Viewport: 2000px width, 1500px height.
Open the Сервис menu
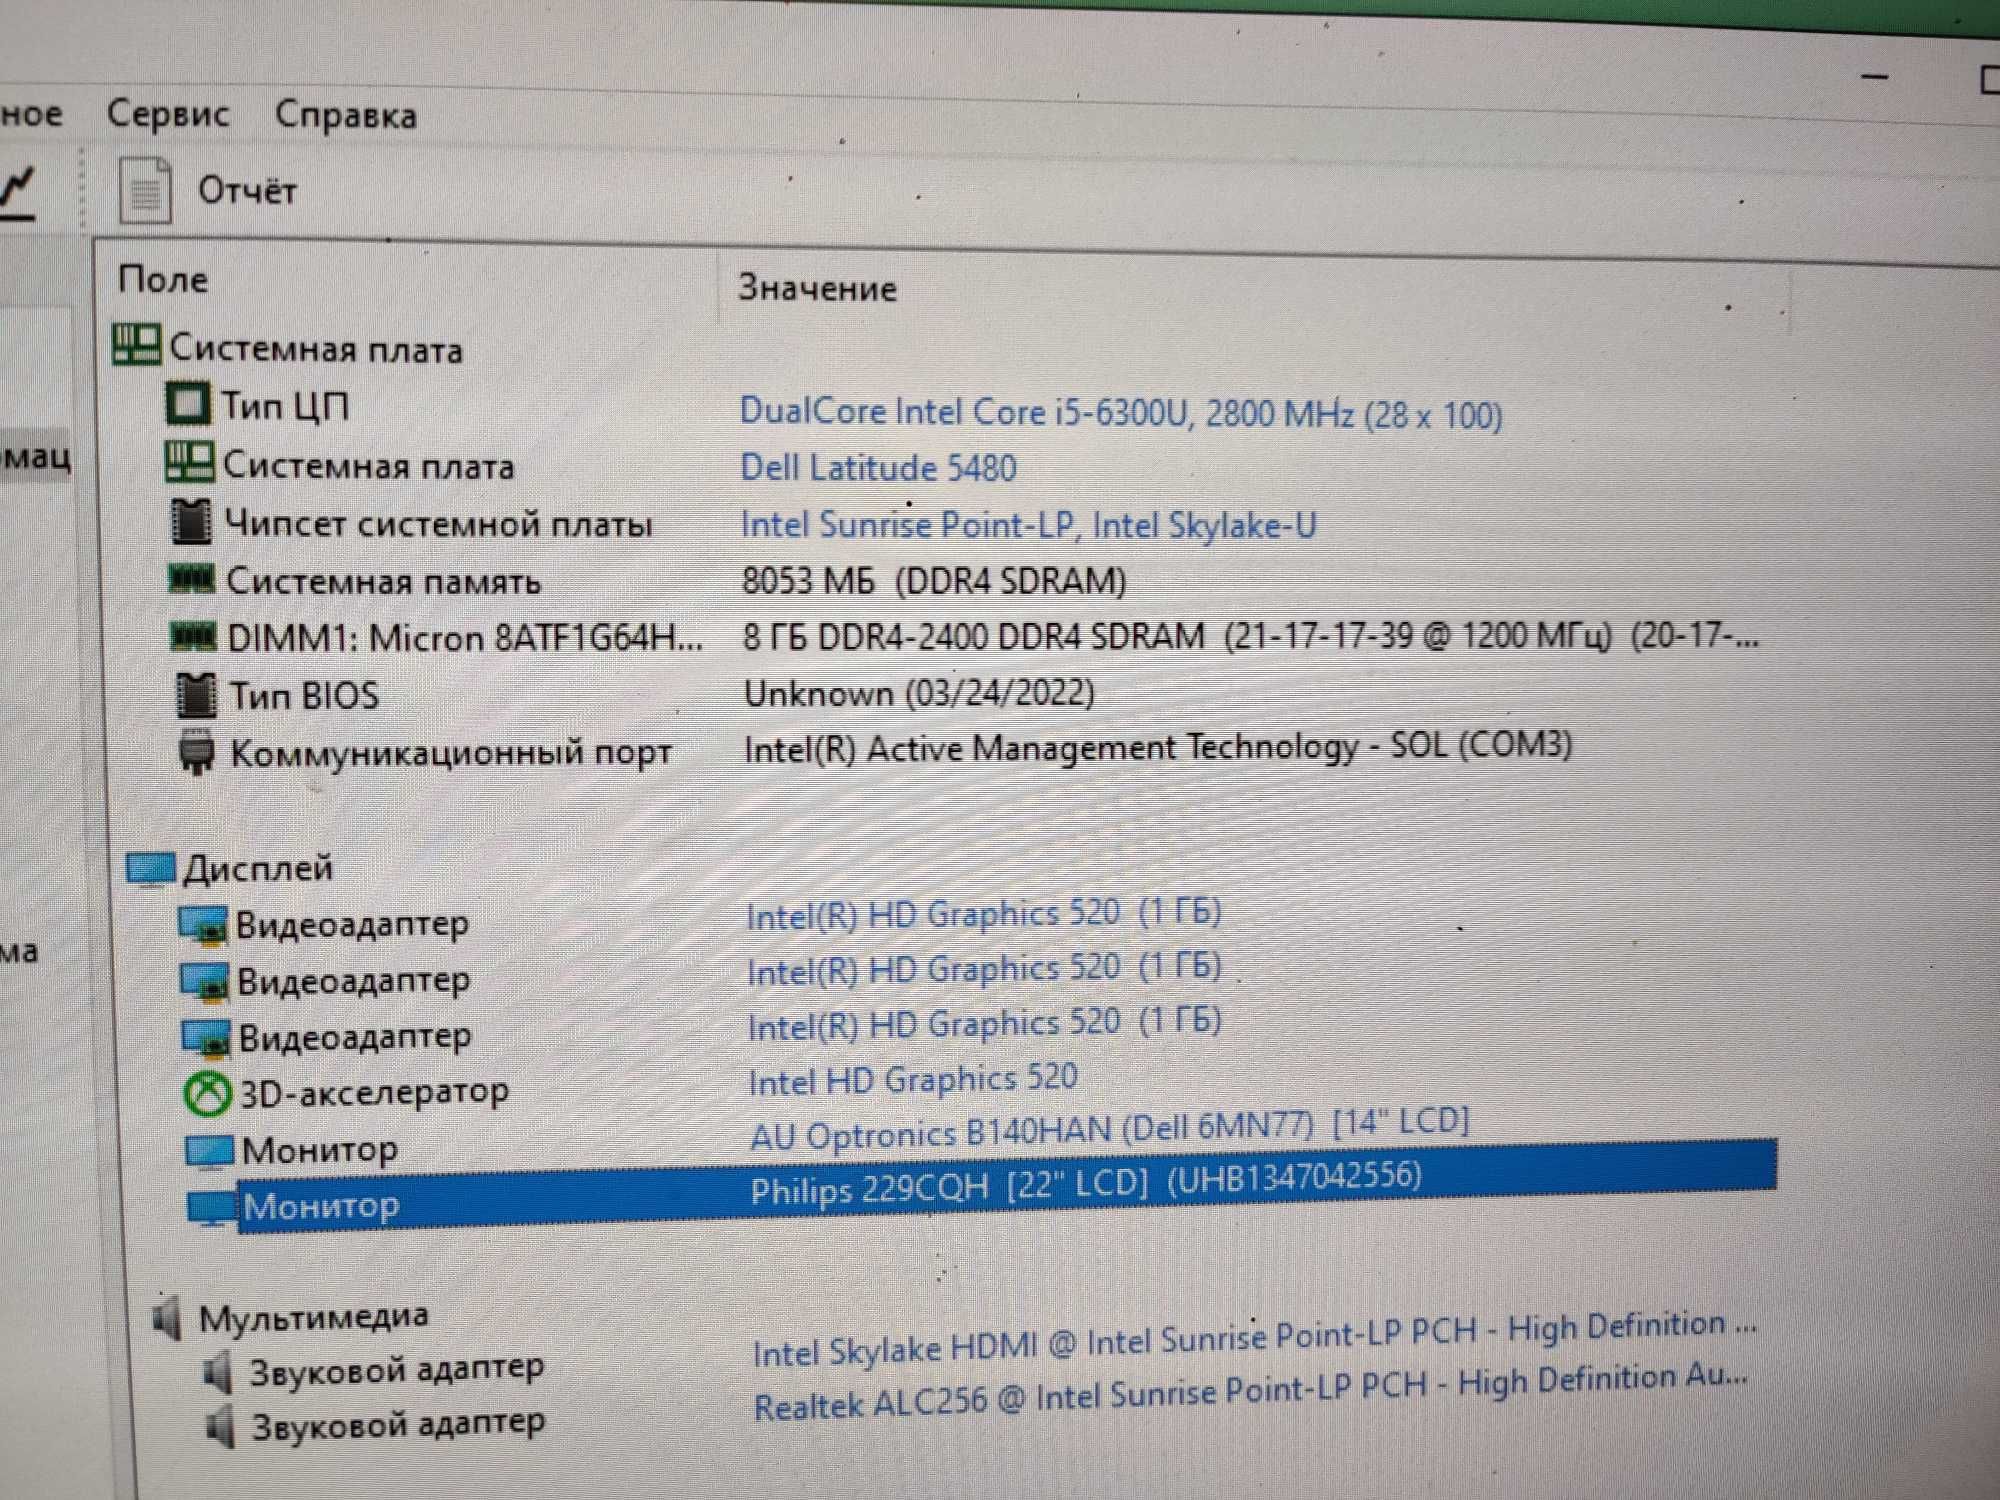(x=168, y=114)
